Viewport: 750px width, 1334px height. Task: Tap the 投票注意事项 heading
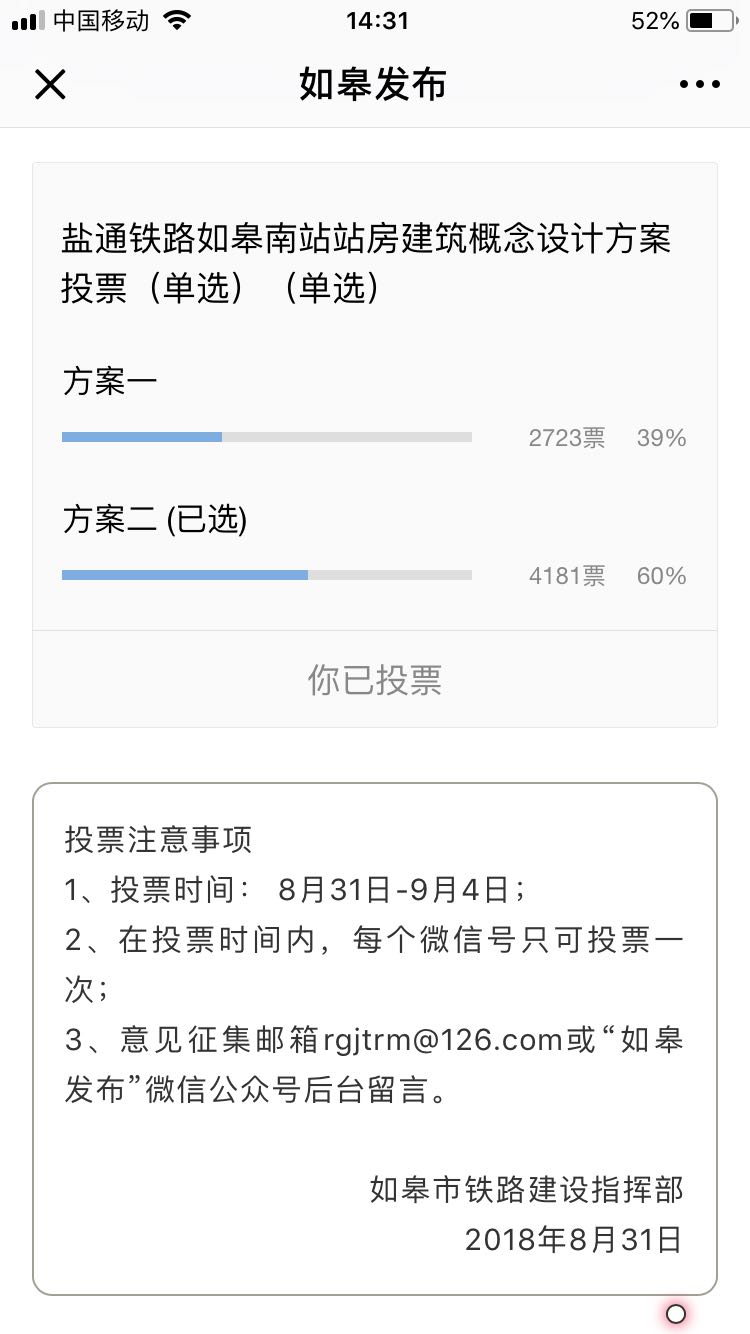coord(158,839)
